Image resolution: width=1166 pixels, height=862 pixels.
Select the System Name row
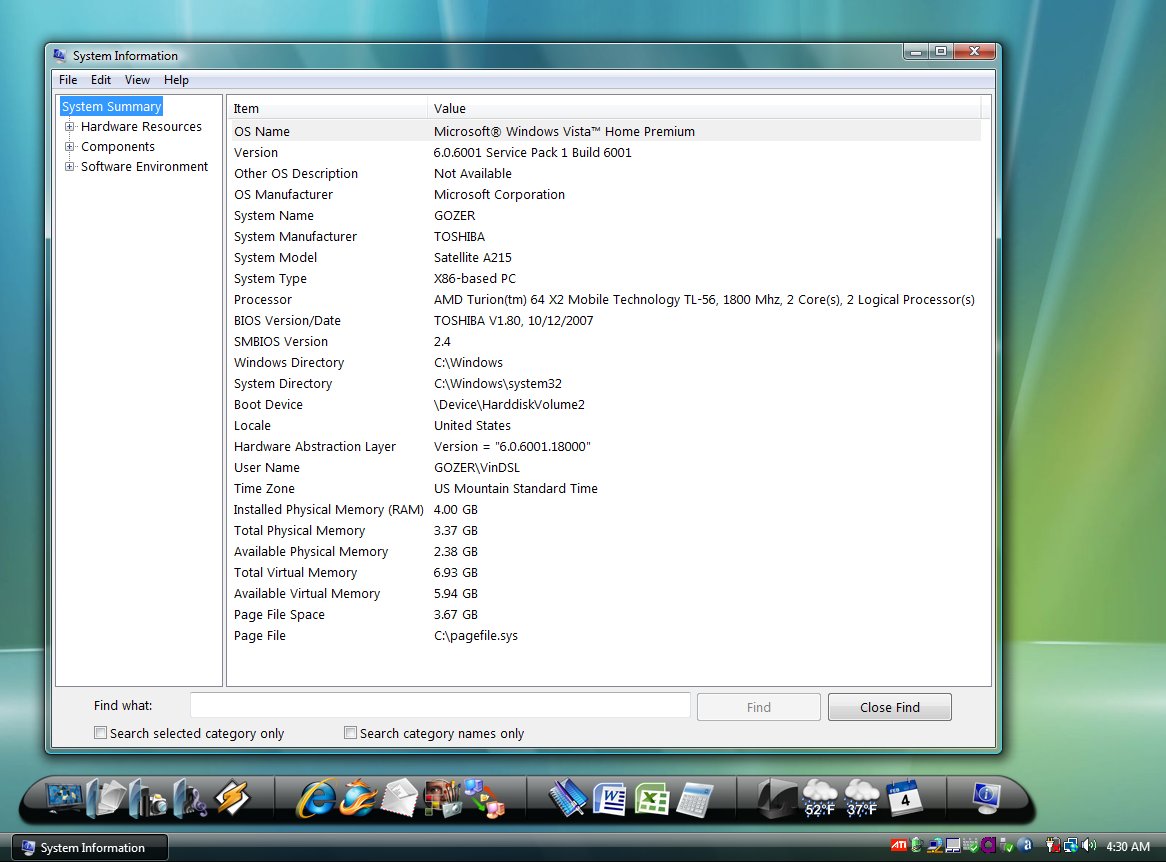(x=605, y=216)
